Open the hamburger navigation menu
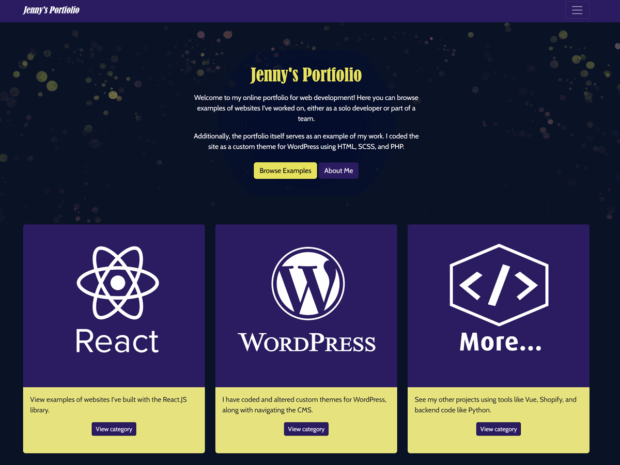 pyautogui.click(x=577, y=10)
